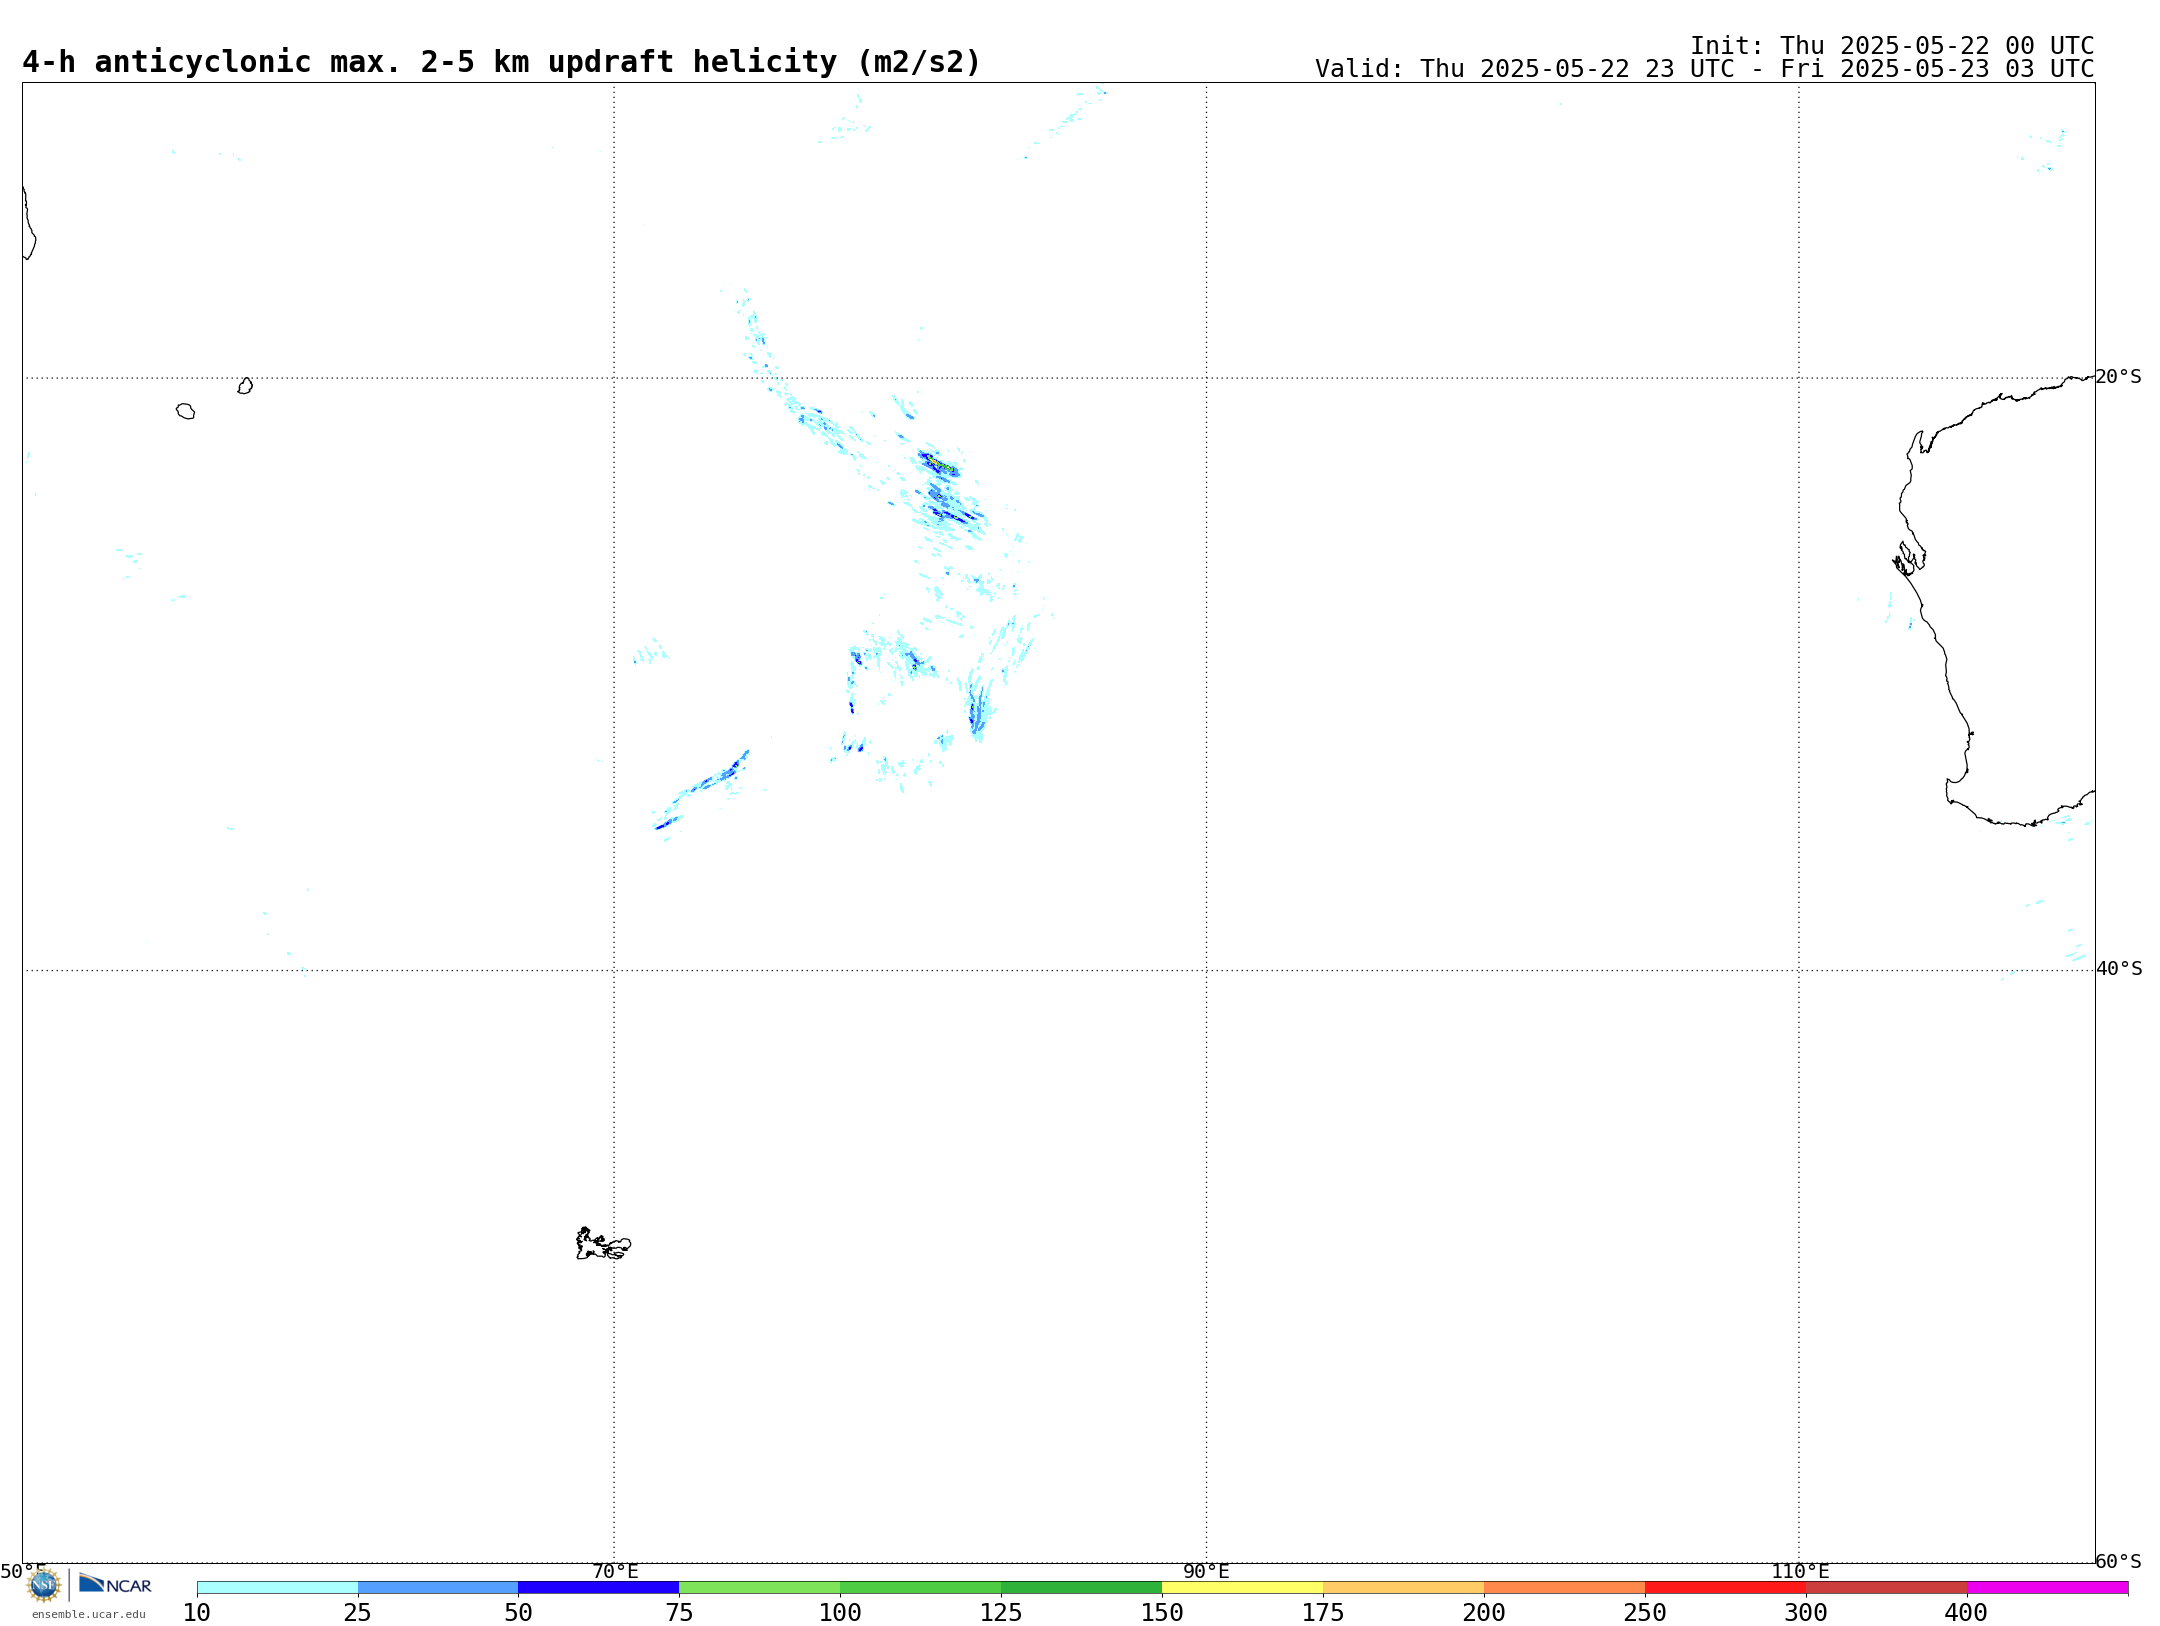Click the colorbar label "175"
The image size is (2160, 1626).
pos(1323,1612)
